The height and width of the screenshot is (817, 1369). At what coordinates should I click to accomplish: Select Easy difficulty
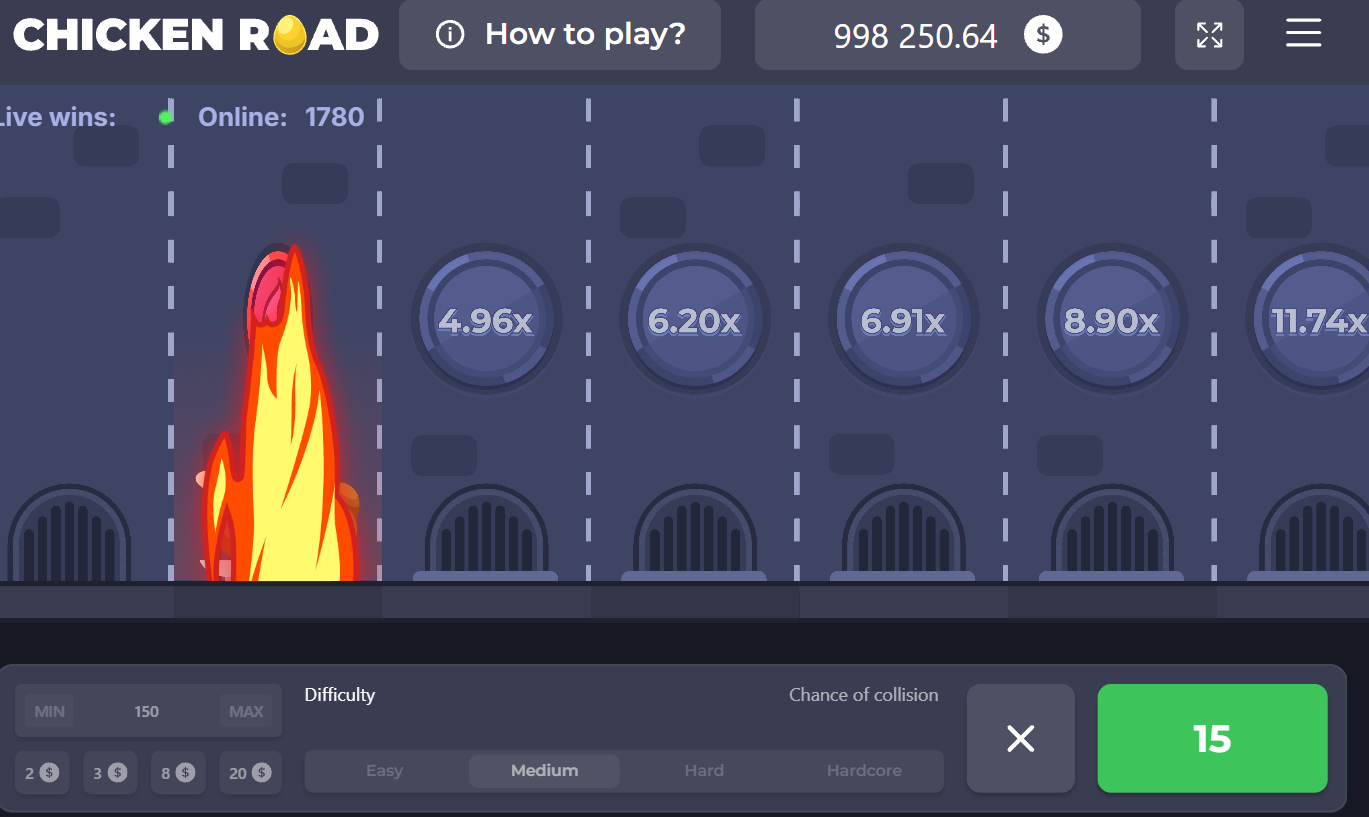pos(384,771)
